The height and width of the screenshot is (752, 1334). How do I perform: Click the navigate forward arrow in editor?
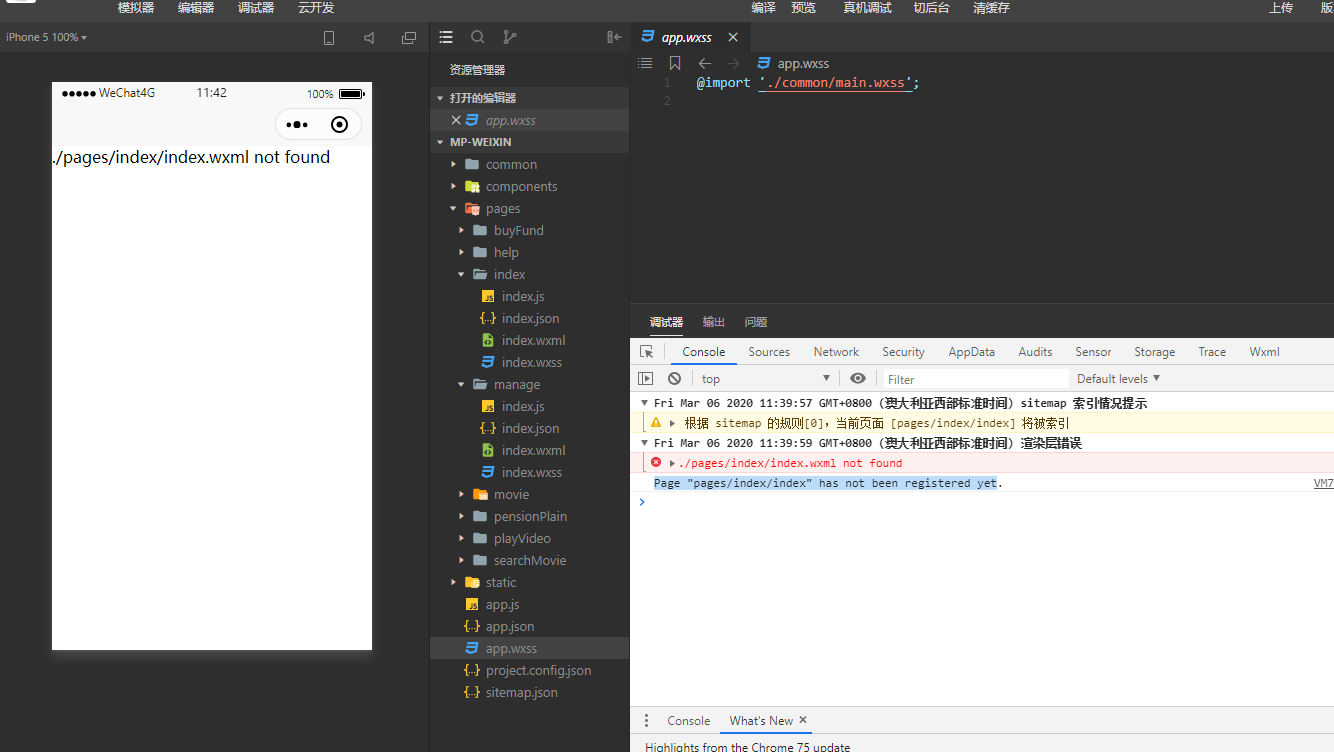(733, 63)
